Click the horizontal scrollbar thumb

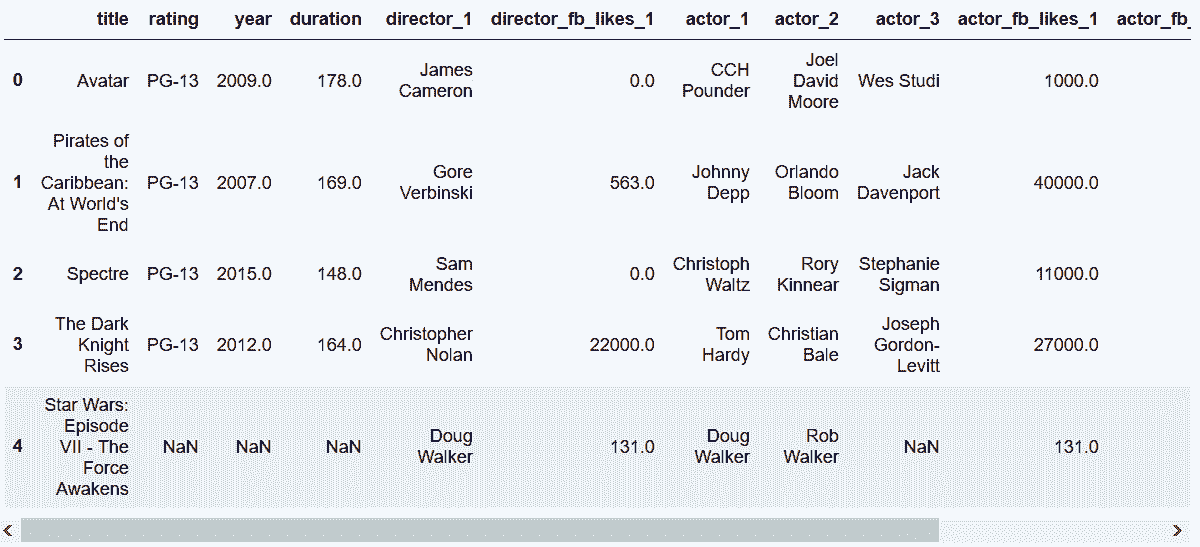coord(480,529)
